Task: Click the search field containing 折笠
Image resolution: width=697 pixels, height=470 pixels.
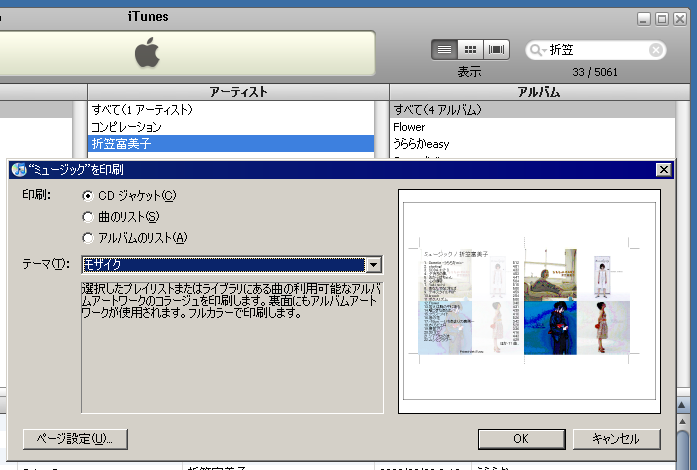Action: pyautogui.click(x=596, y=50)
